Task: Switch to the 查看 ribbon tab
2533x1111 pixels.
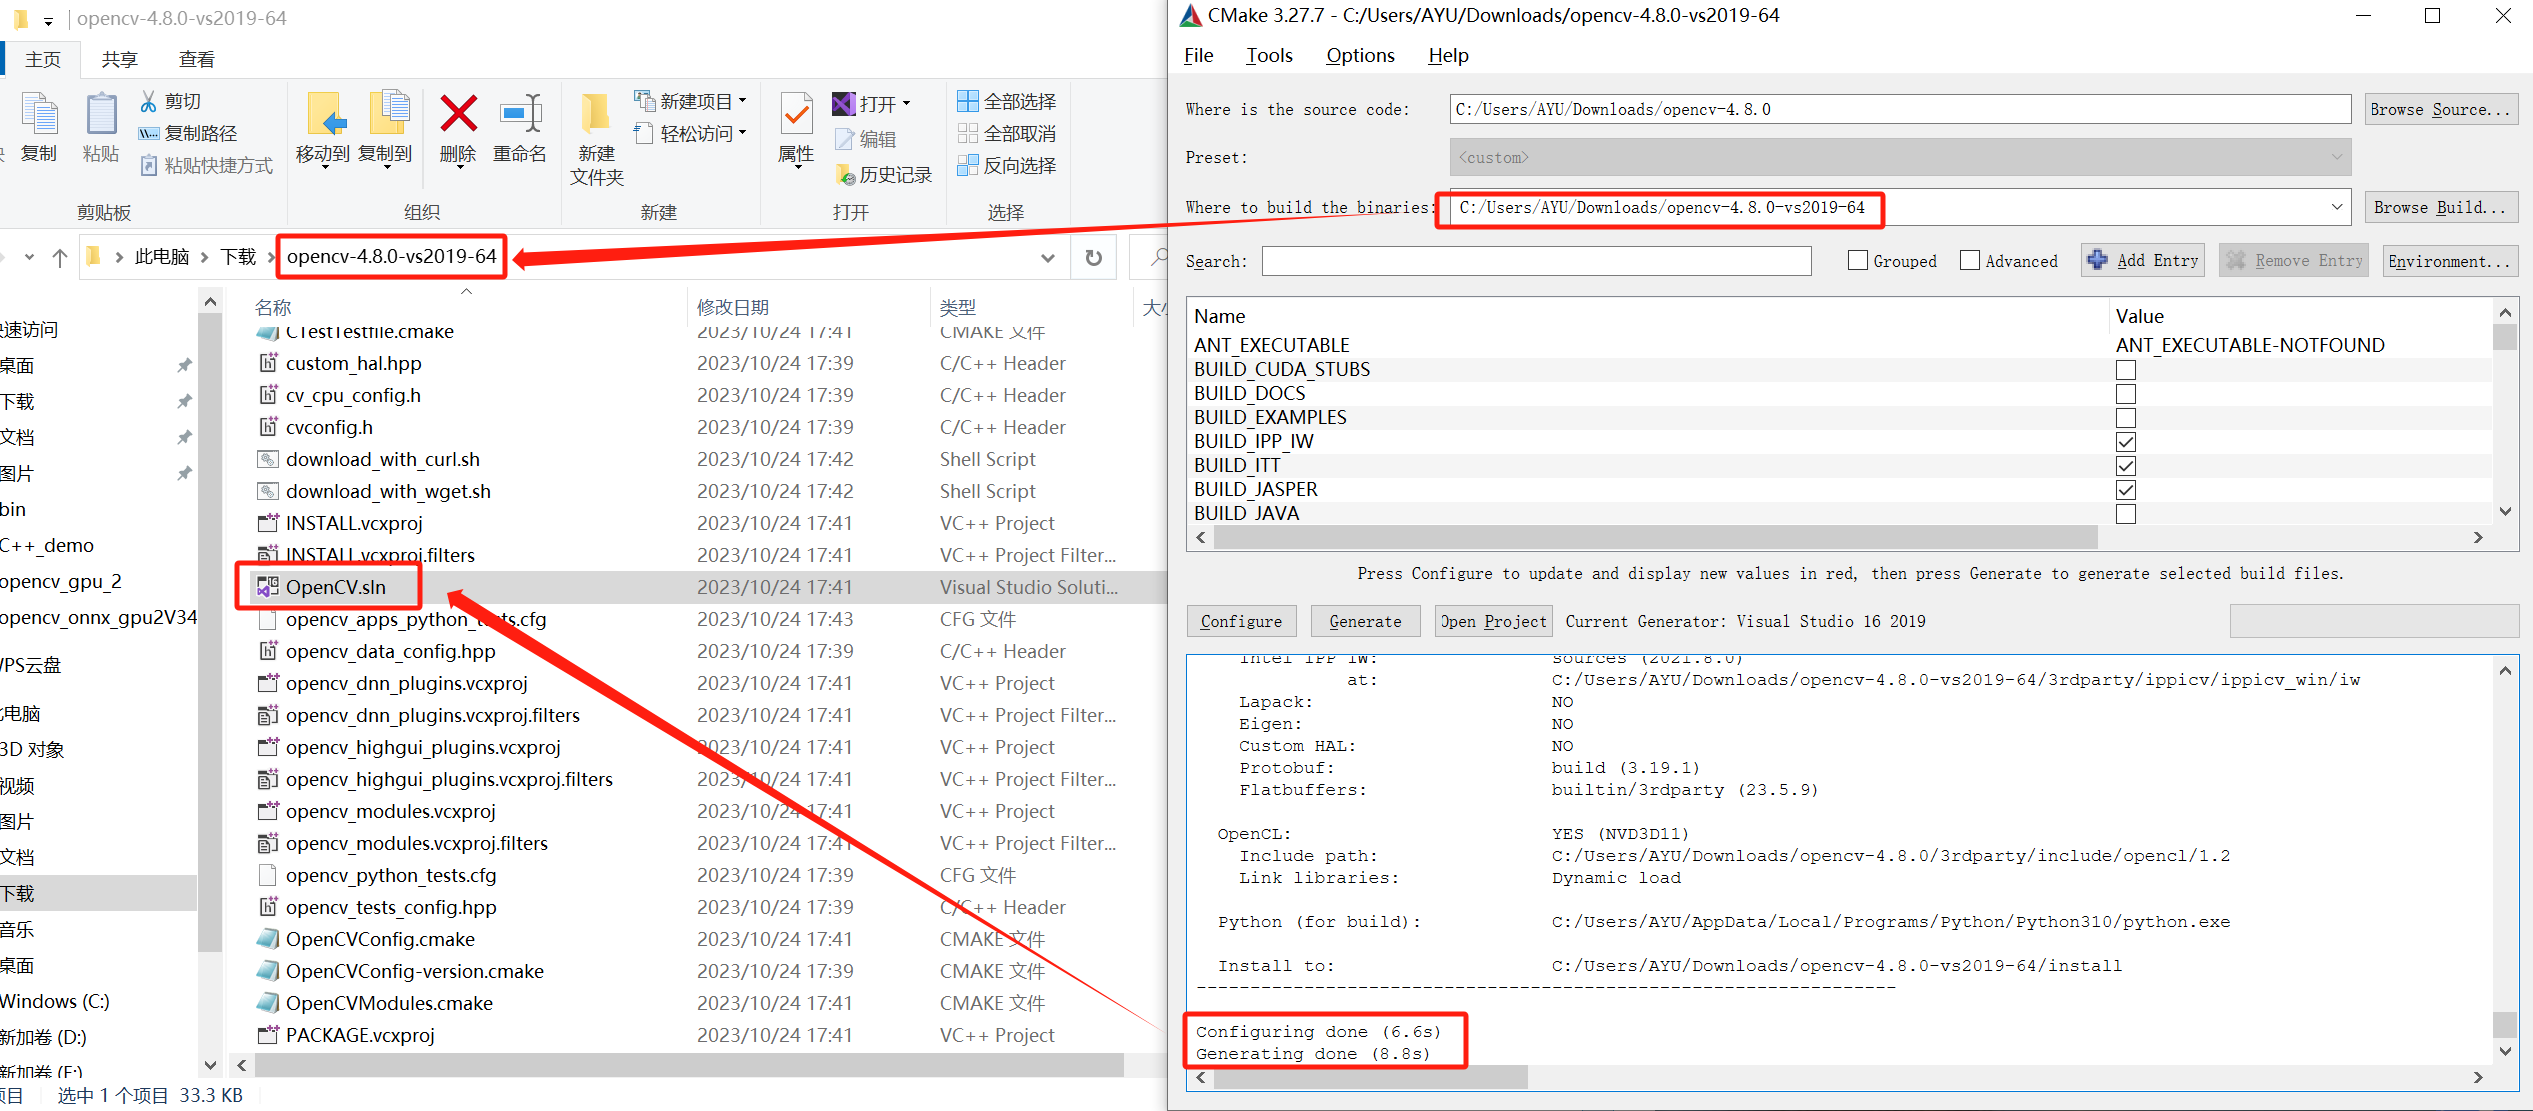Action: [196, 60]
